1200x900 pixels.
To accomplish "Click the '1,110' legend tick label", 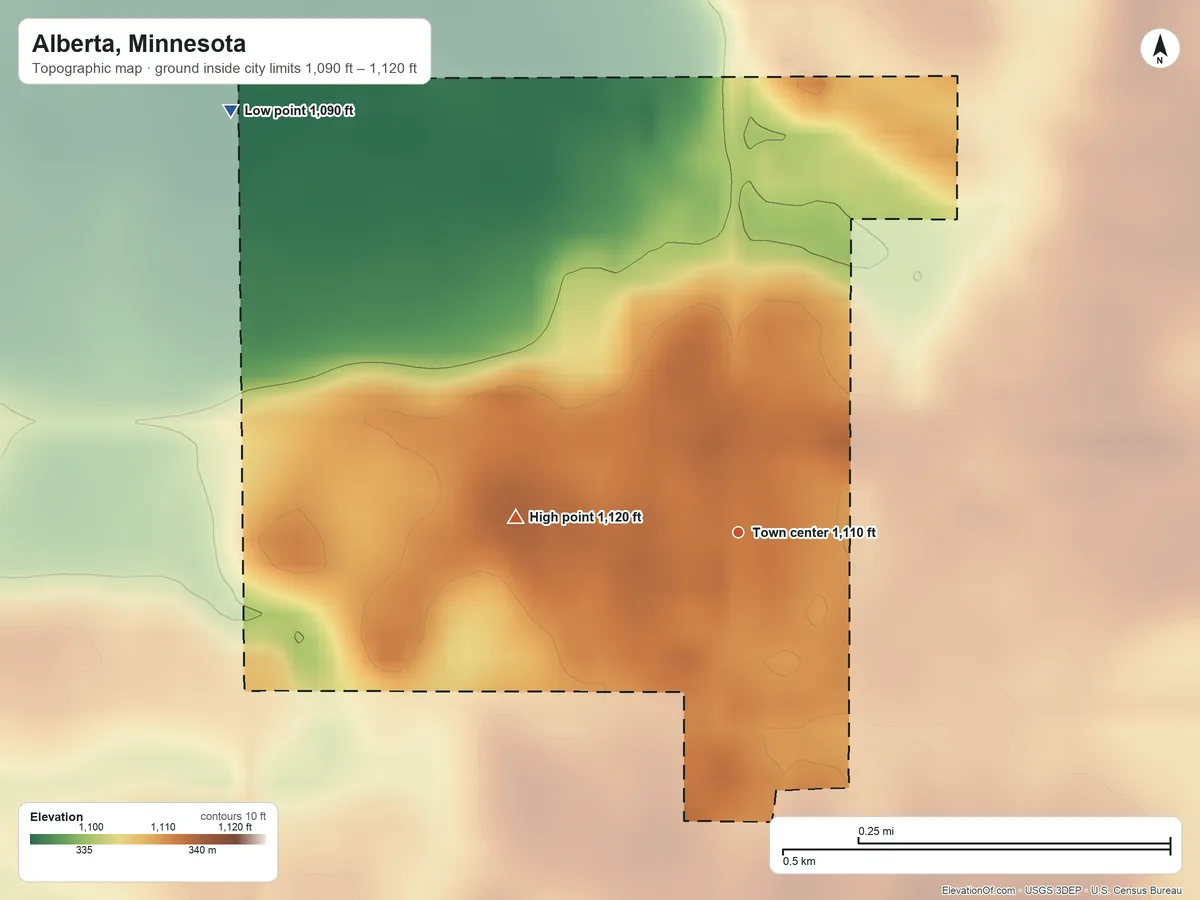I will pos(163,827).
